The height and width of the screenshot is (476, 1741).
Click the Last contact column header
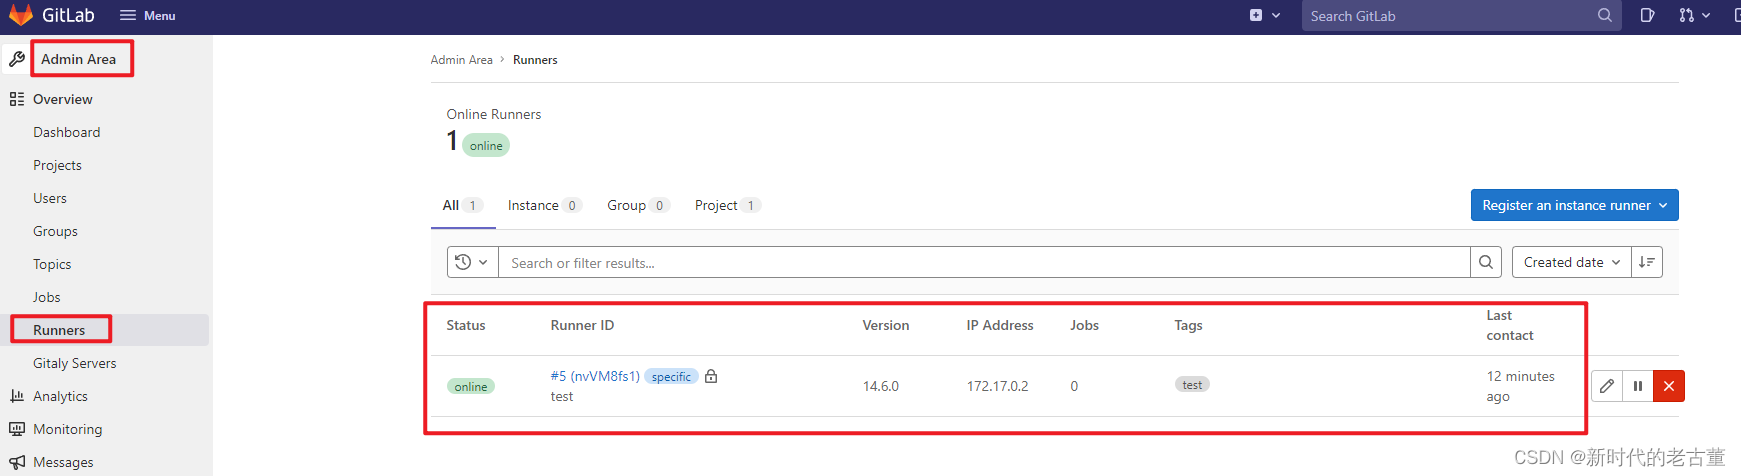[x=1510, y=325]
